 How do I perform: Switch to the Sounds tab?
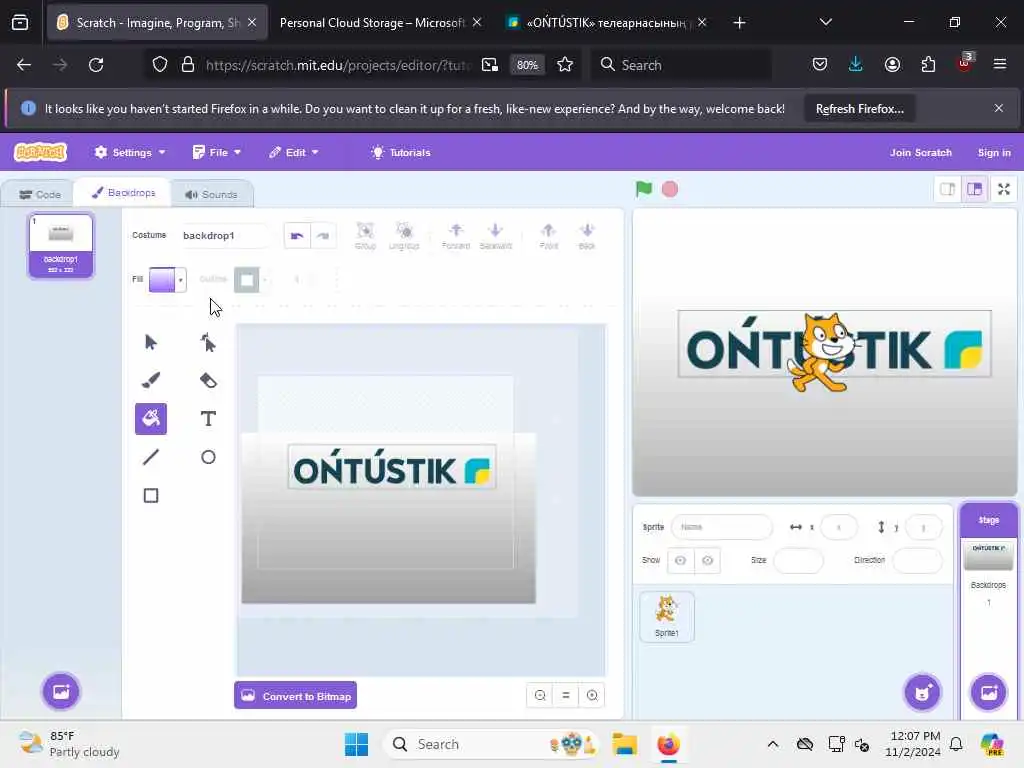pos(211,195)
